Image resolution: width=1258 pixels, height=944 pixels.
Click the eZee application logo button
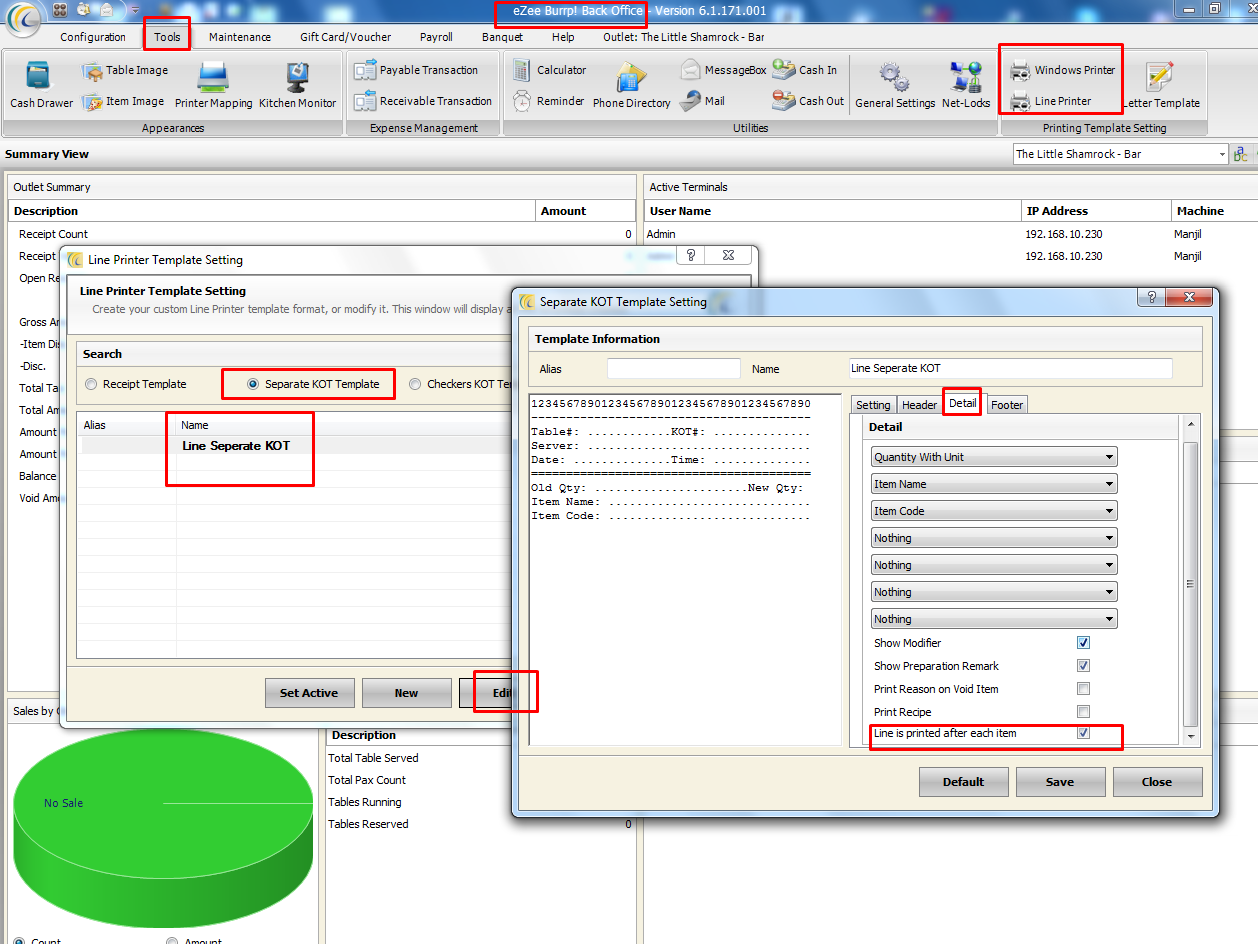[x=22, y=20]
